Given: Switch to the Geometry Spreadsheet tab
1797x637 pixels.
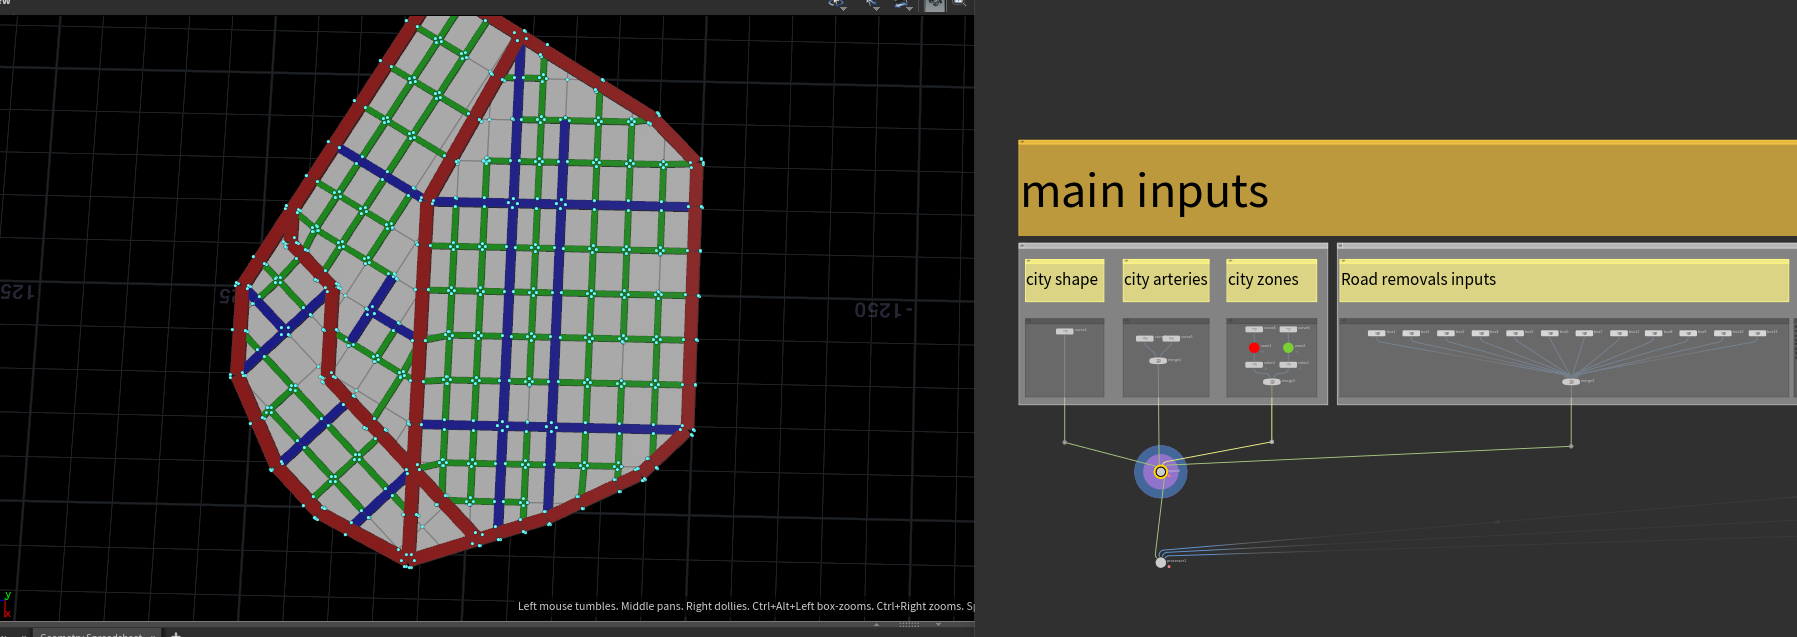Looking at the screenshot, I should [x=92, y=634].
